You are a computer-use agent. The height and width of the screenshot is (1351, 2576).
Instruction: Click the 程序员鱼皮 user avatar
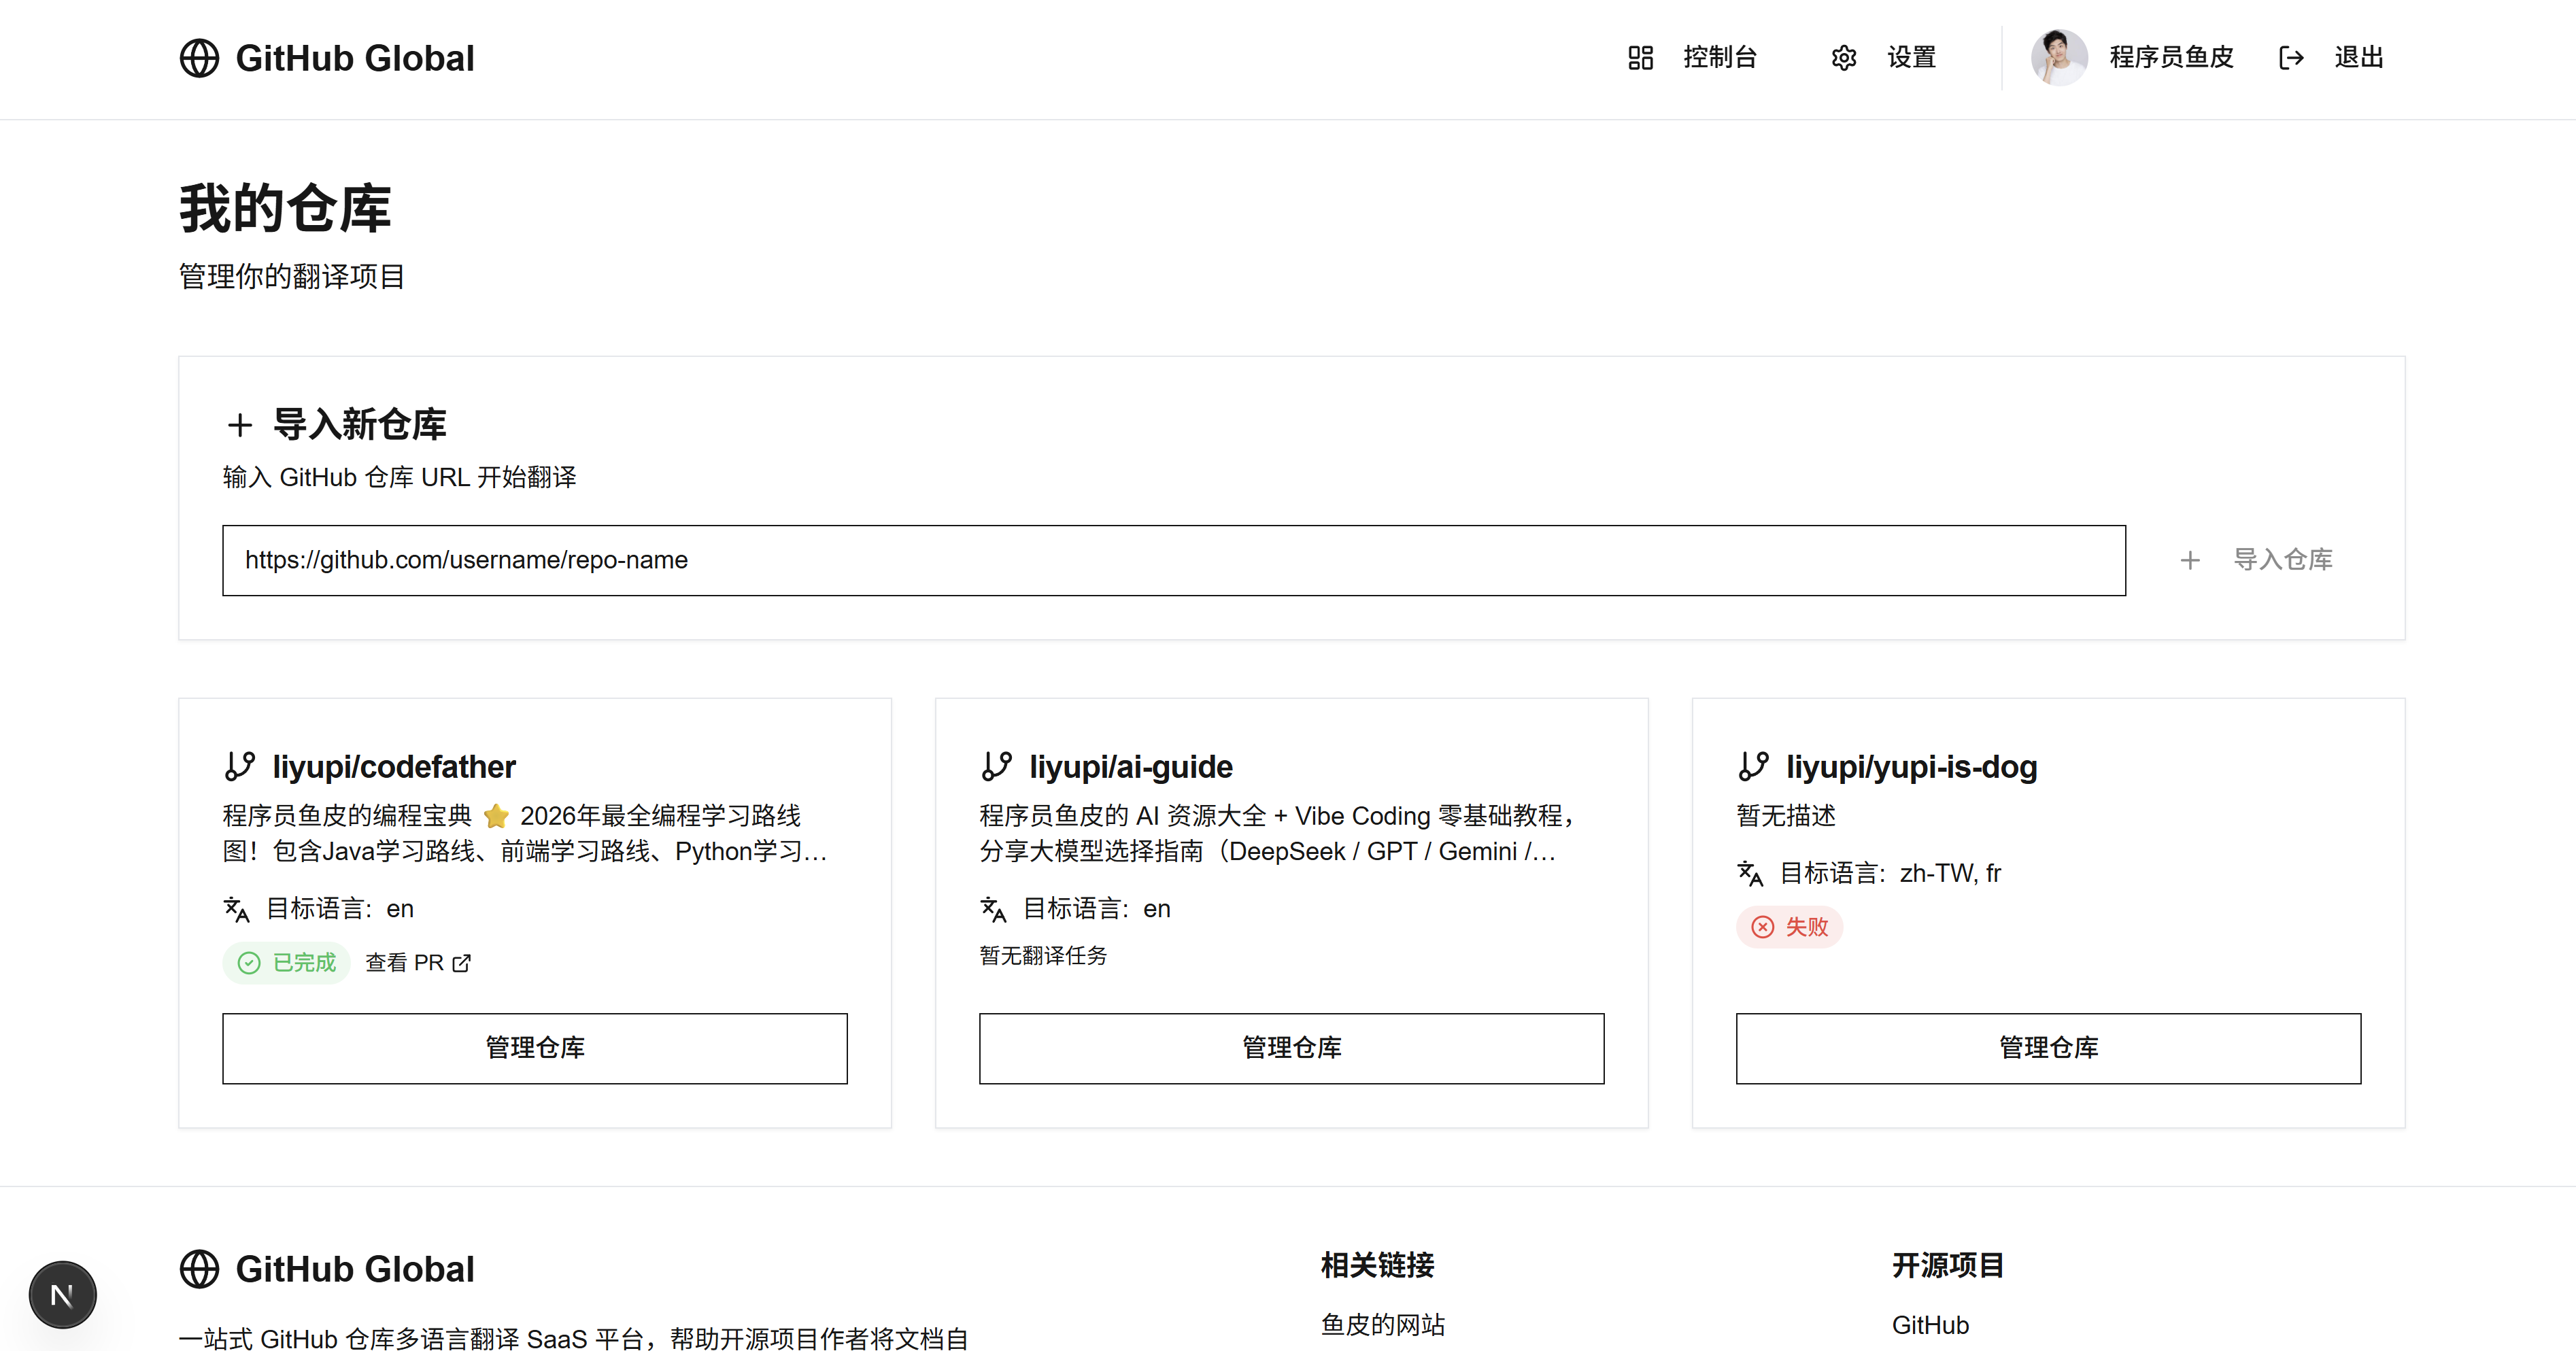click(2059, 58)
